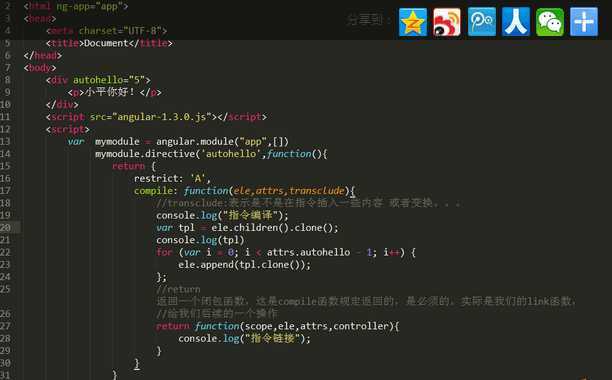Click the 'angular-1.3.0.js' script source
The height and width of the screenshot is (380, 612).
[162, 117]
